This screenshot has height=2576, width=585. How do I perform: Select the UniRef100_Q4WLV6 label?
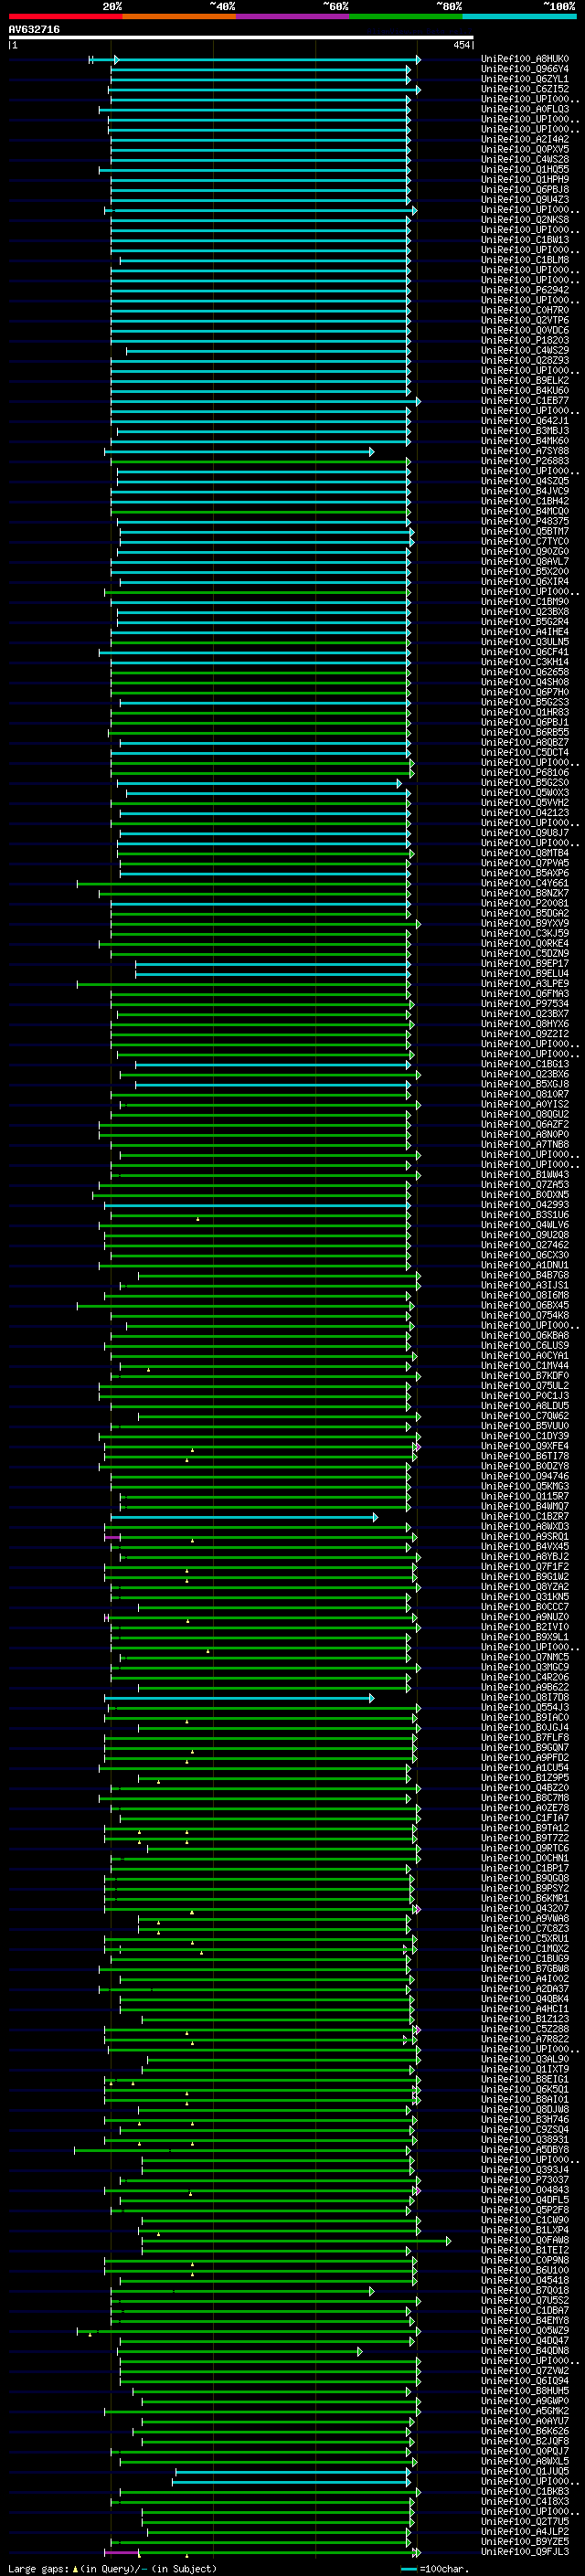[x=525, y=1226]
